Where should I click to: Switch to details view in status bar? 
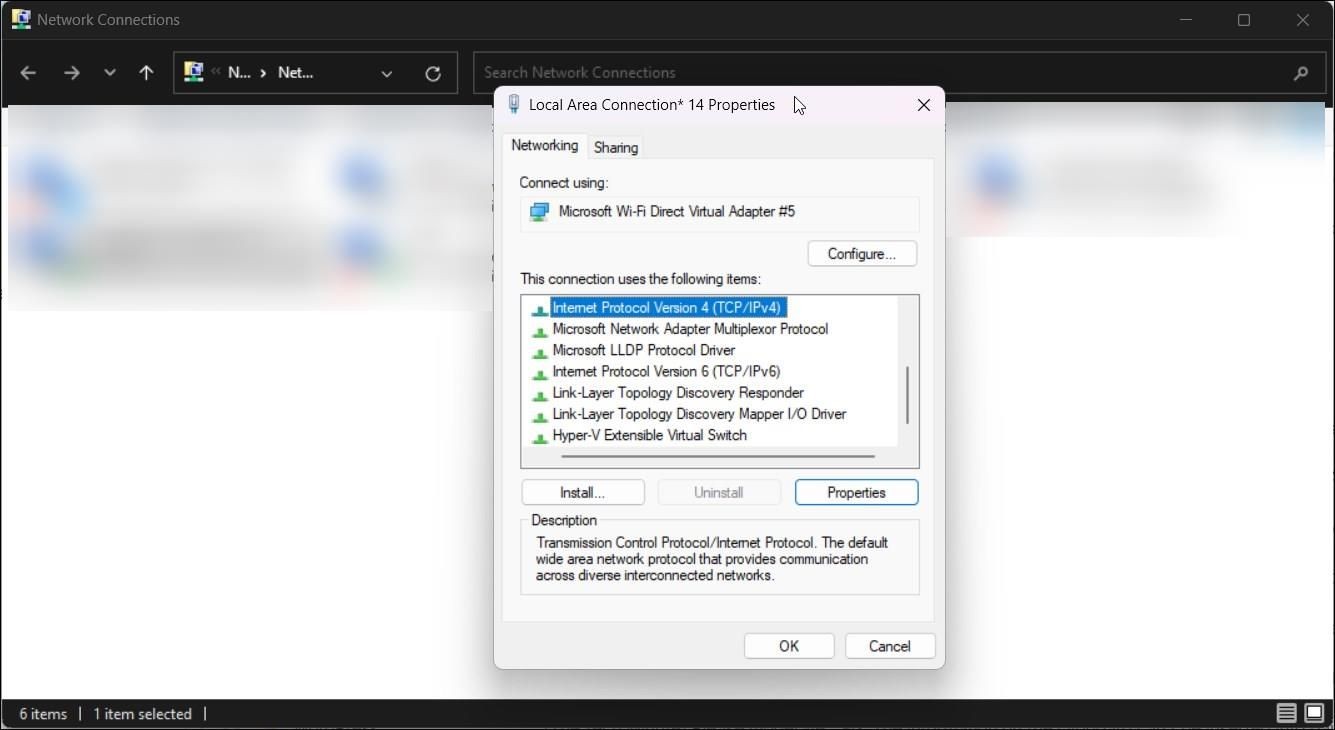1286,713
